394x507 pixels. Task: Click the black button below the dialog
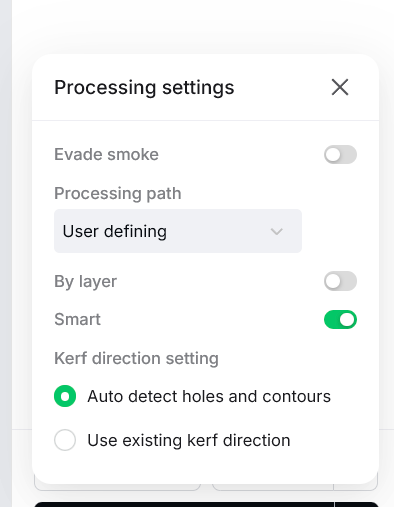tap(206, 504)
